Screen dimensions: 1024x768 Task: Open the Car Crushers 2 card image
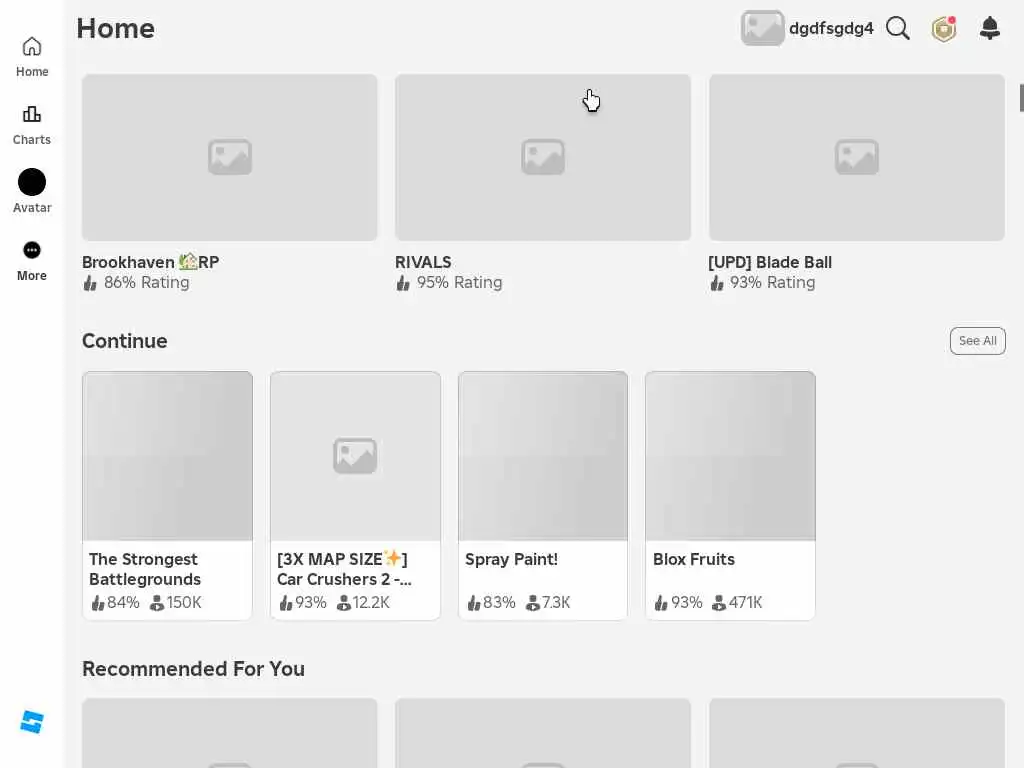coord(355,456)
